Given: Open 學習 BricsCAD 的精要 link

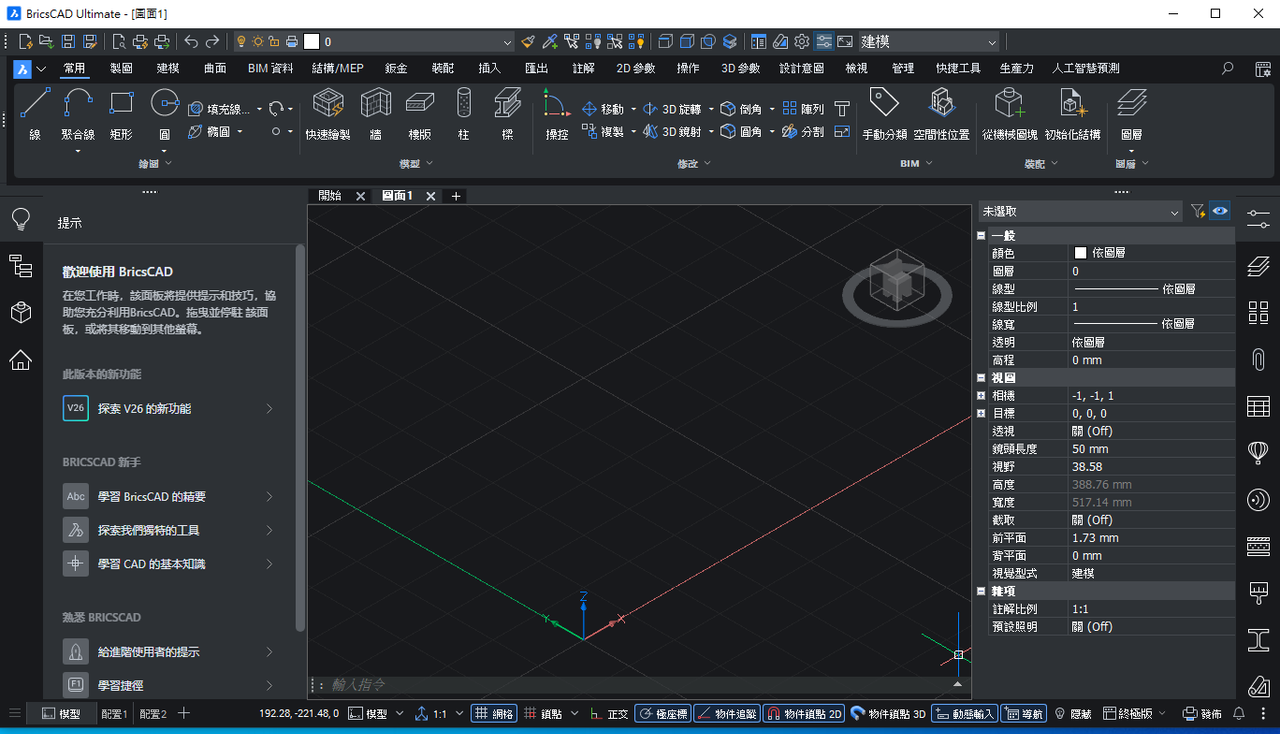Looking at the screenshot, I should [x=169, y=496].
